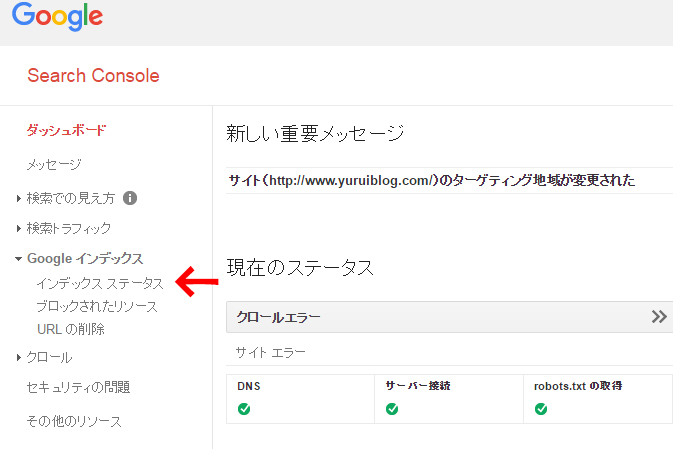Click the DNS status cell label

(249, 386)
